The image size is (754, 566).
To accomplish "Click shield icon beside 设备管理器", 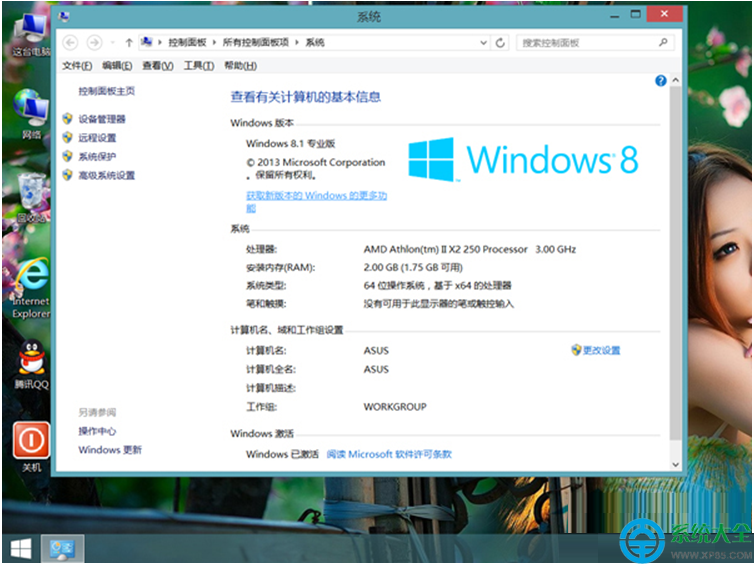I will tap(68, 118).
